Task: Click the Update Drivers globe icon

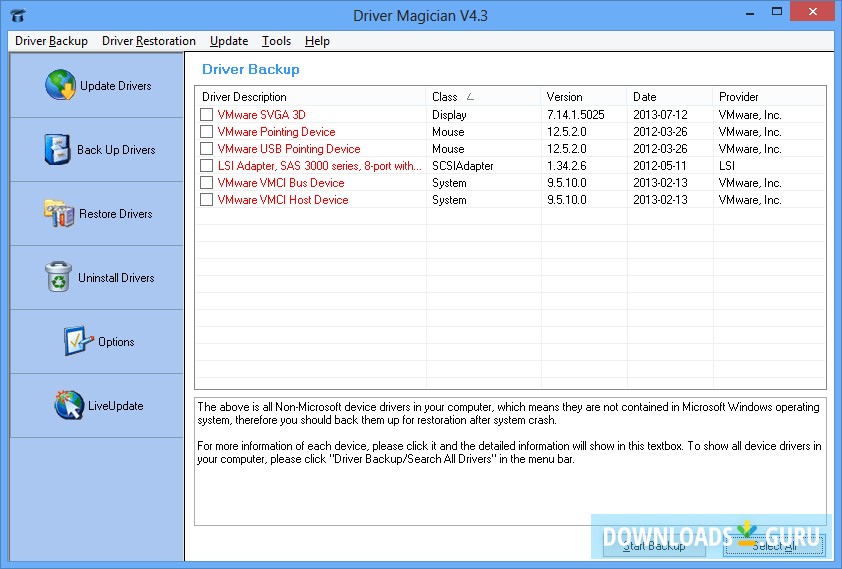Action: [60, 86]
